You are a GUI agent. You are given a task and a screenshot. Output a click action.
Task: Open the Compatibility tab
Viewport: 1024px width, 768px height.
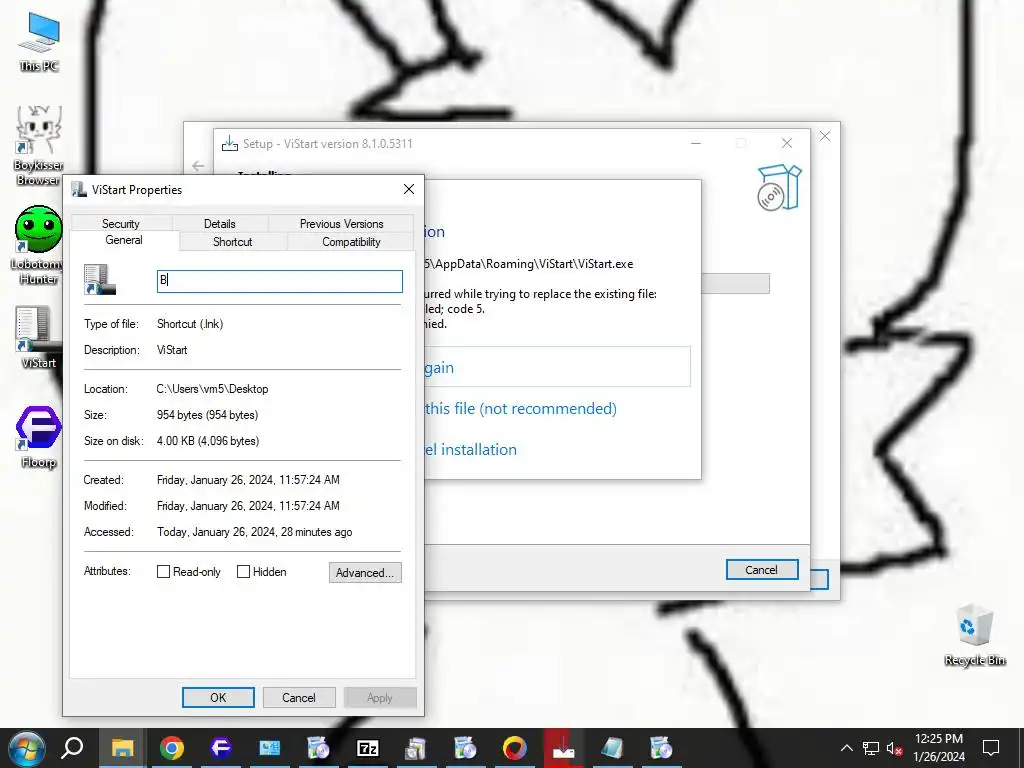[x=351, y=242]
